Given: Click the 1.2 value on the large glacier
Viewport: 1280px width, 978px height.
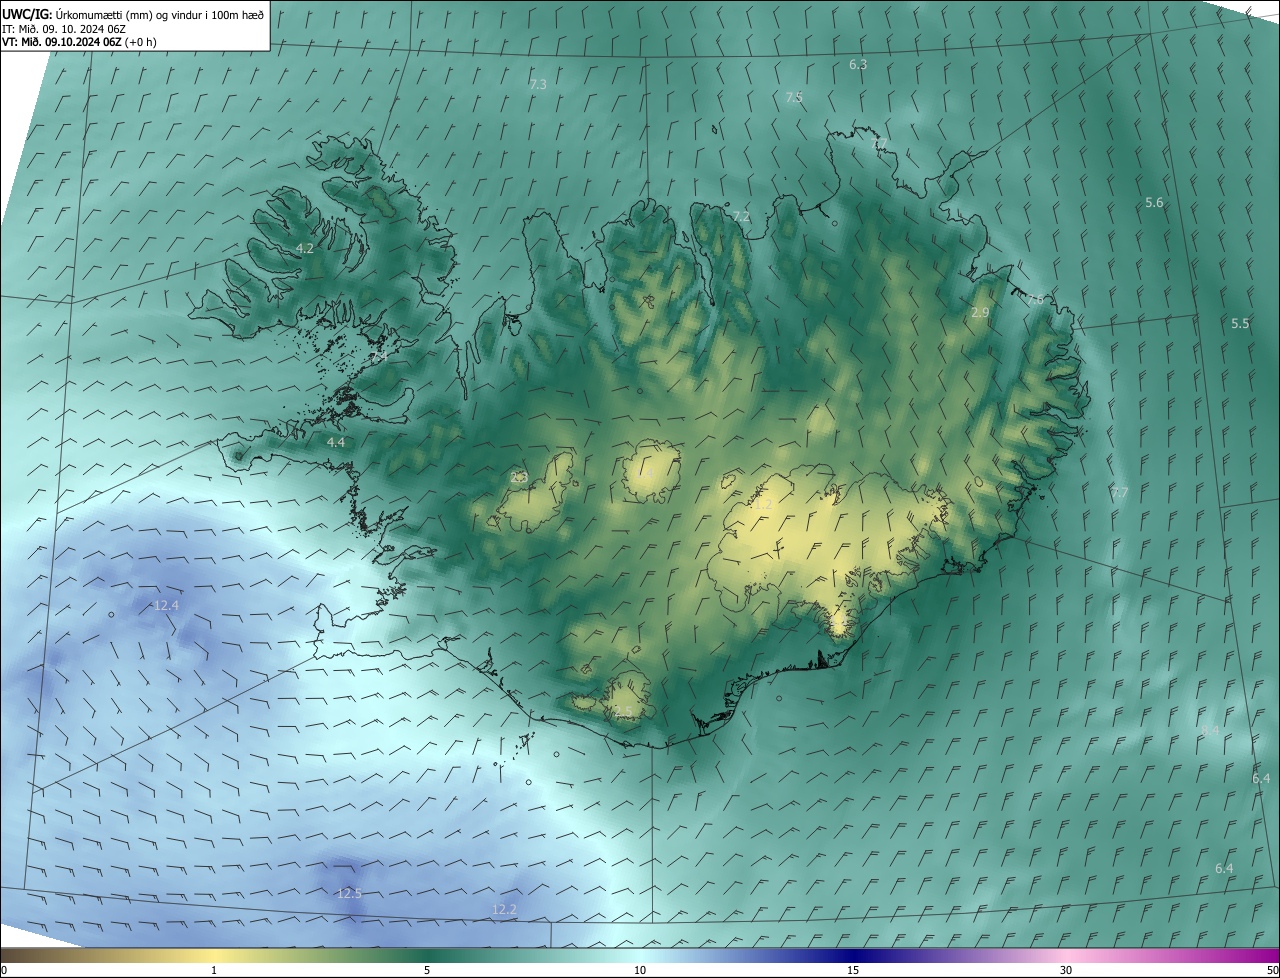Looking at the screenshot, I should pyautogui.click(x=762, y=505).
